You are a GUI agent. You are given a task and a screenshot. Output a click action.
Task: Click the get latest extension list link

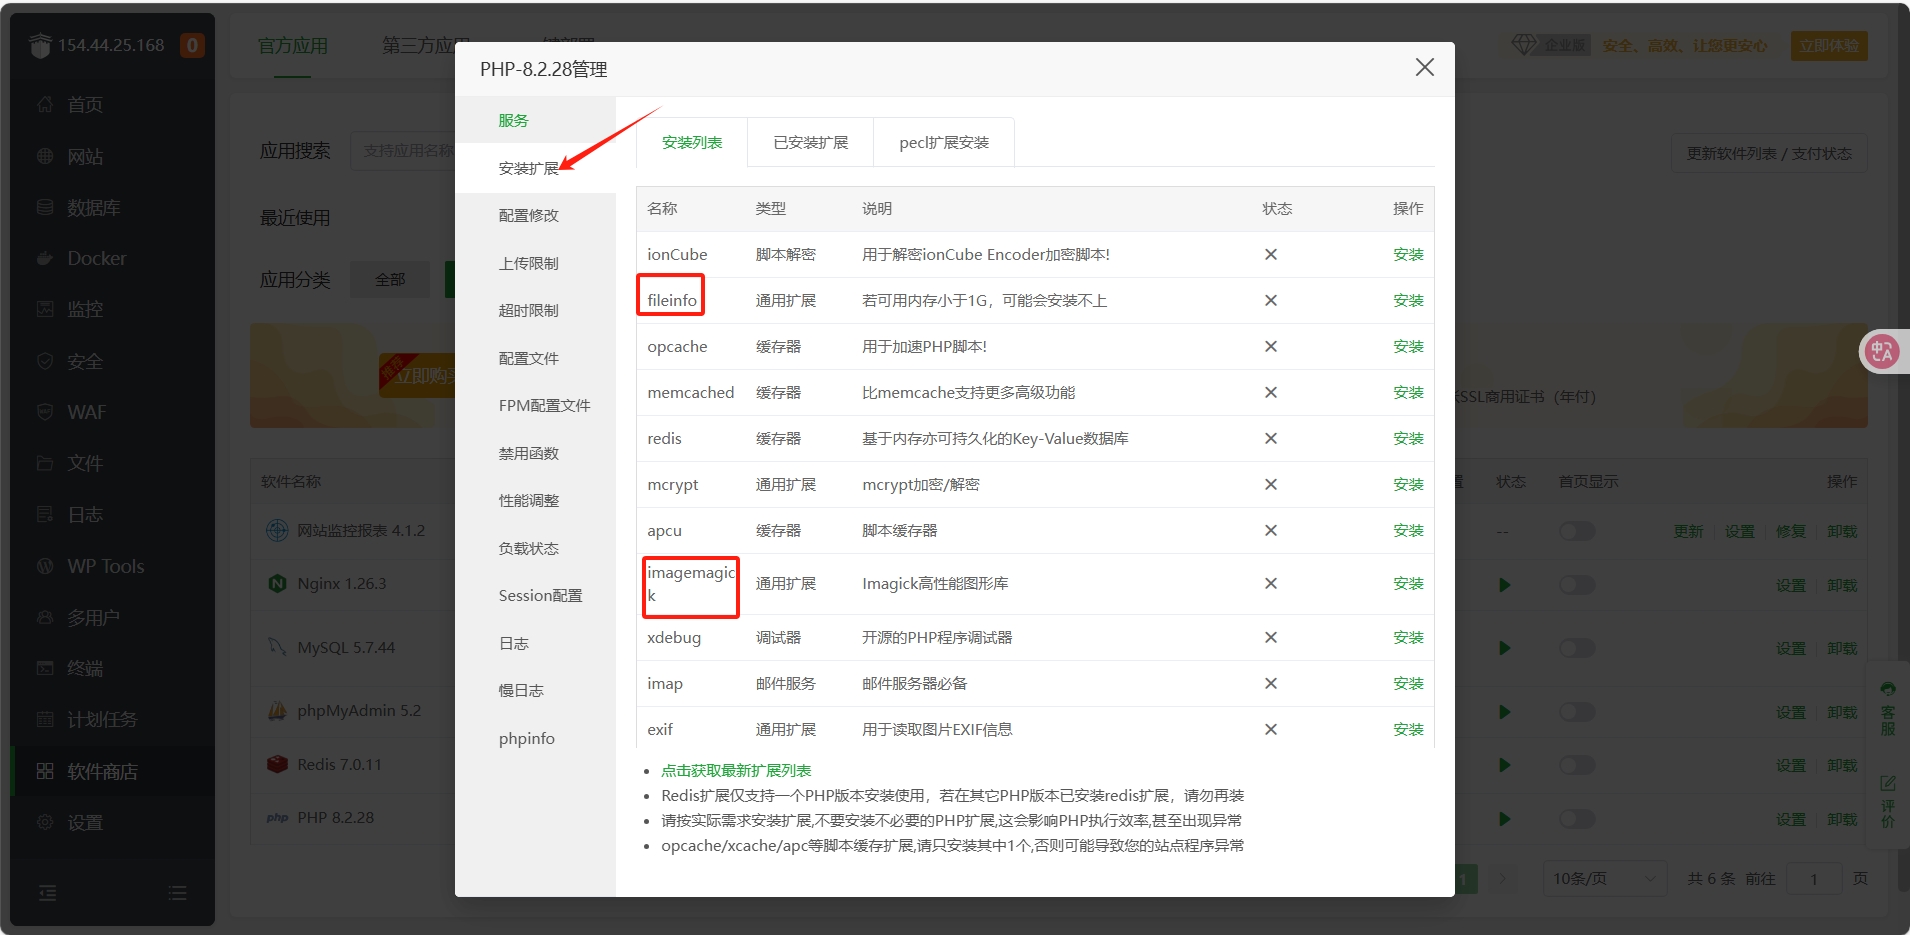point(735,771)
